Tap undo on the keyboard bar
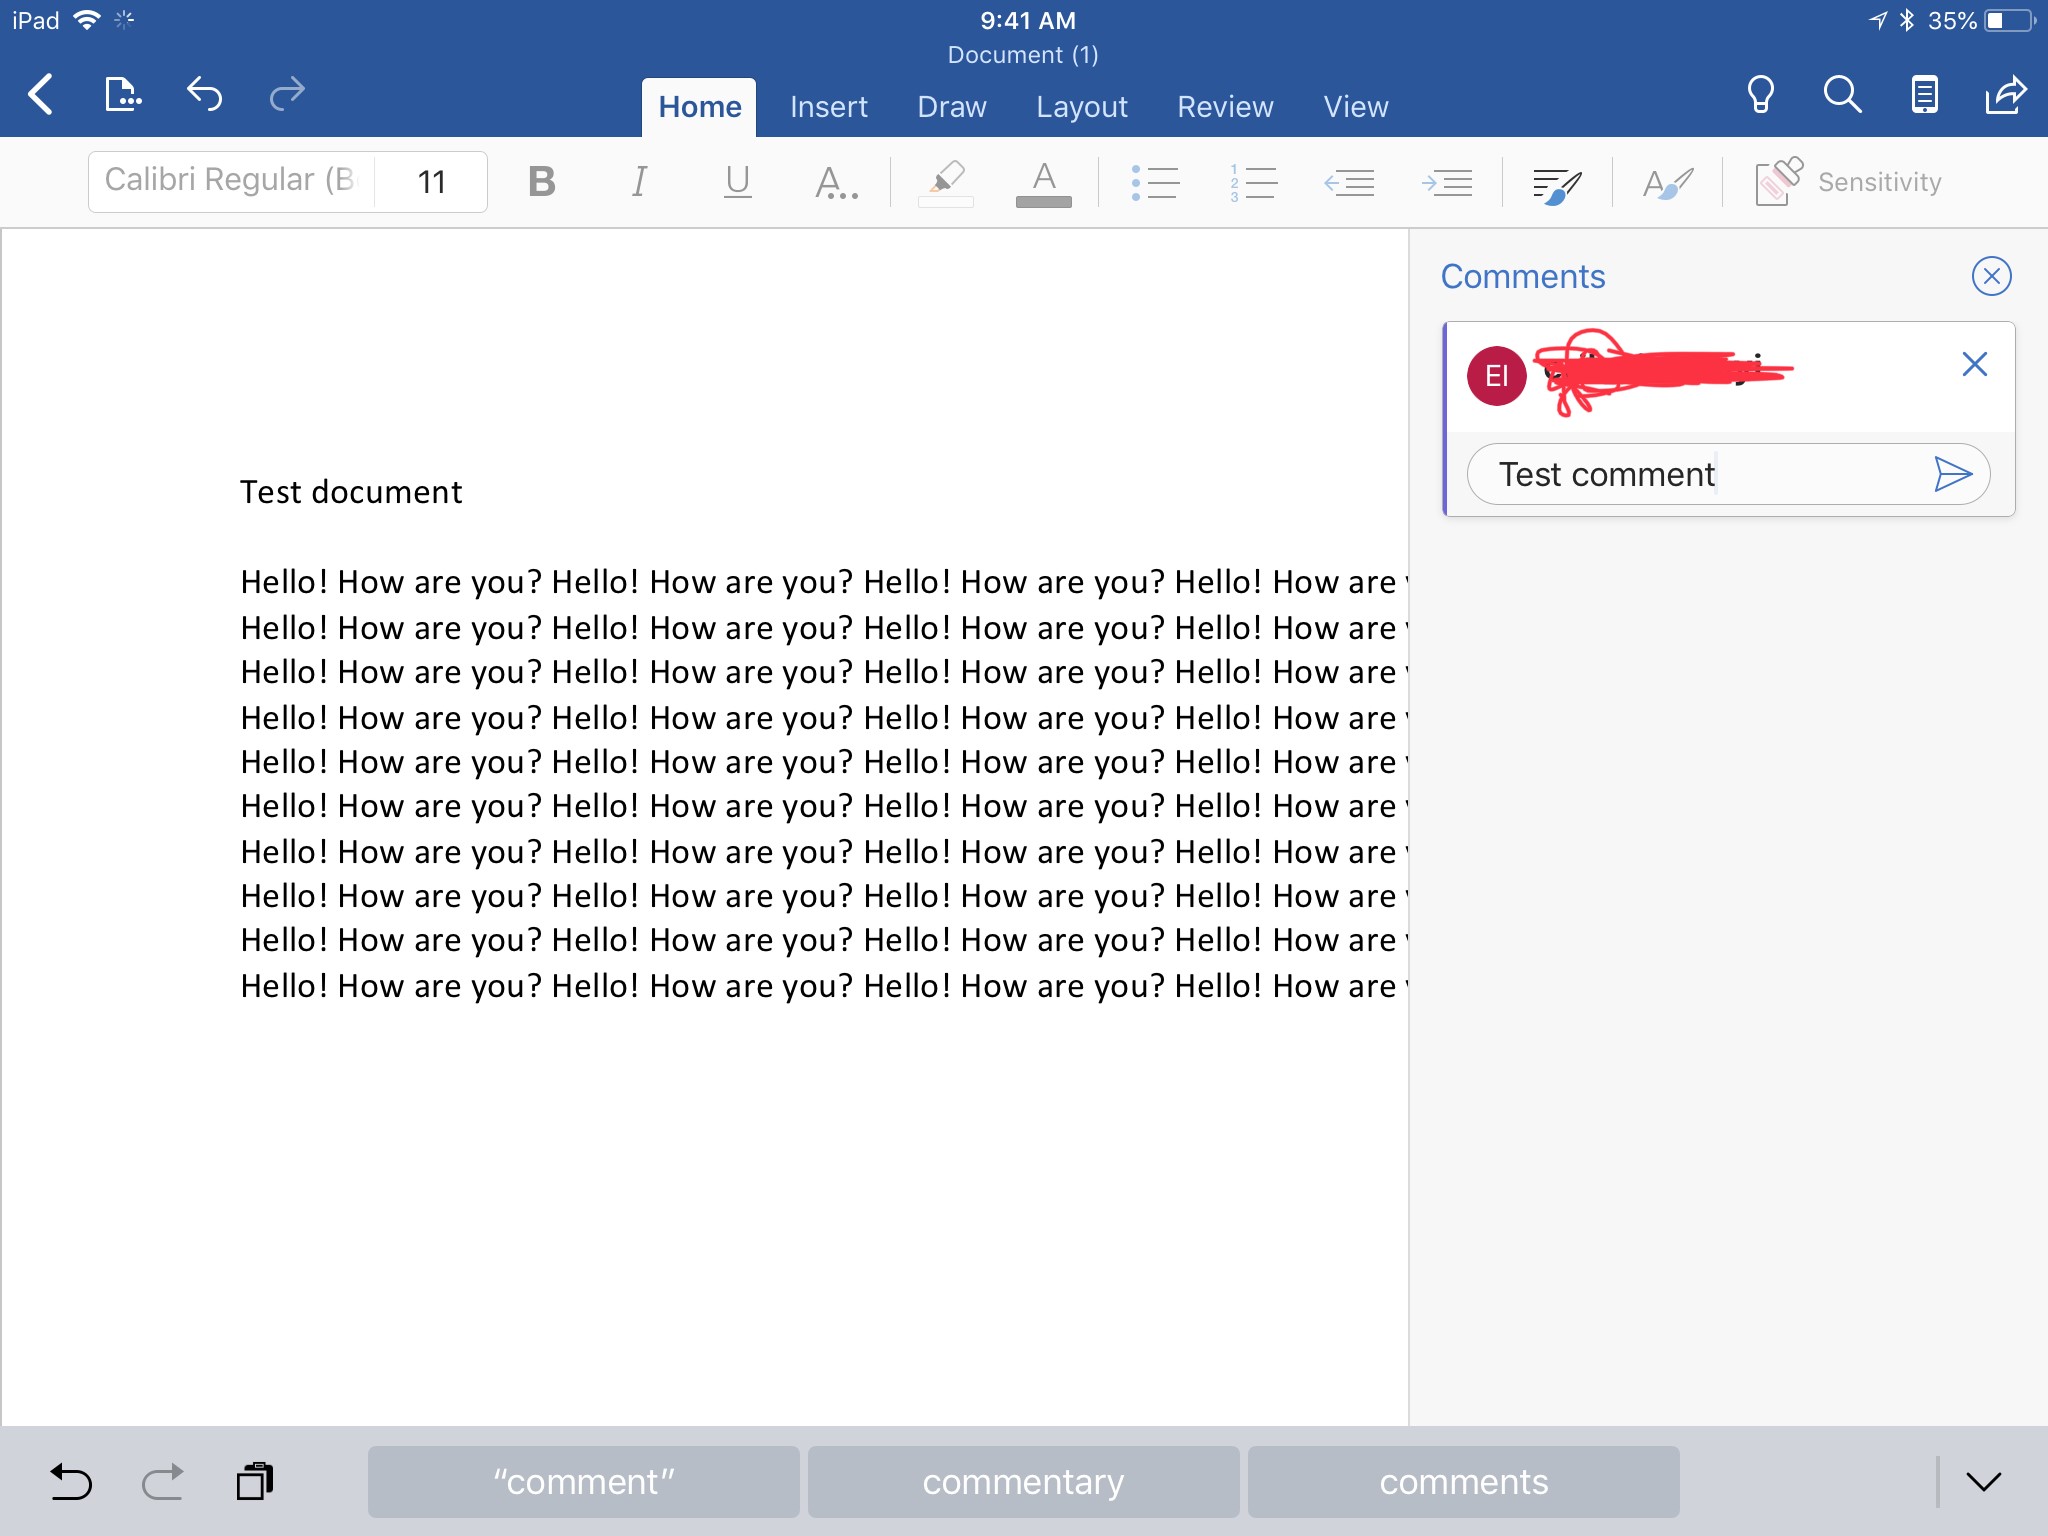The image size is (2048, 1536). point(71,1482)
